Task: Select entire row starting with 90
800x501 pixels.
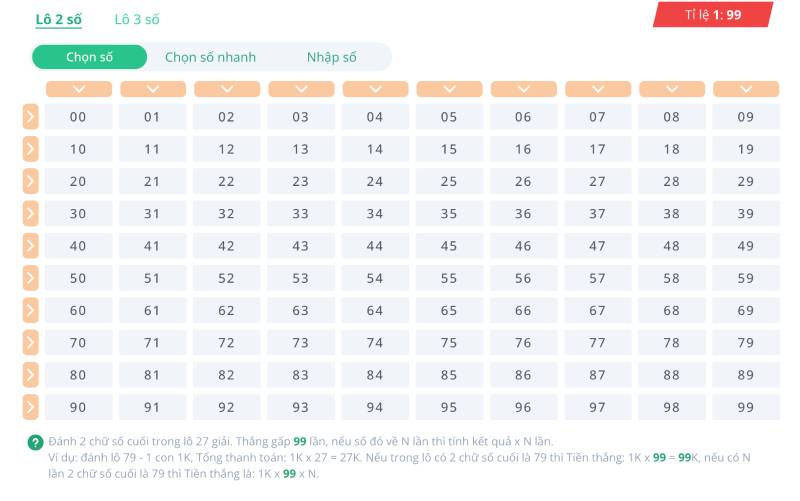Action: click(30, 407)
